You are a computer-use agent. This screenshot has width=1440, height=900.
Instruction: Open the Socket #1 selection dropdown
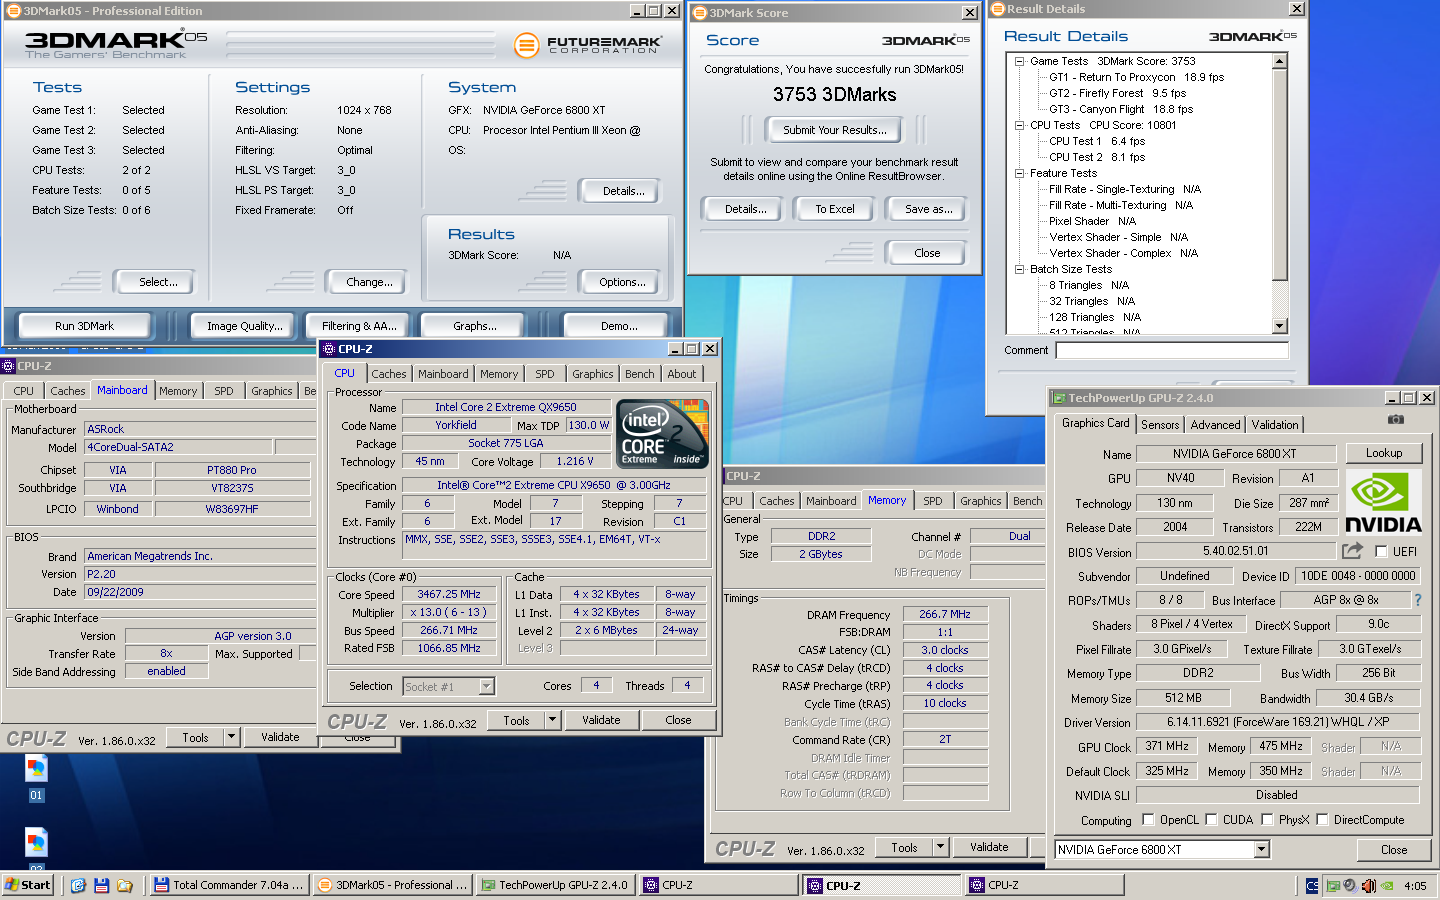[x=486, y=687]
